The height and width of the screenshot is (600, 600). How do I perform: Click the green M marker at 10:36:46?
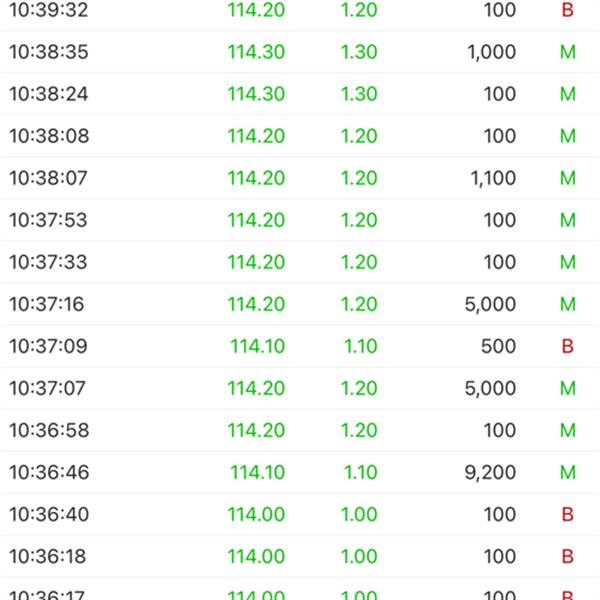pyautogui.click(x=567, y=473)
